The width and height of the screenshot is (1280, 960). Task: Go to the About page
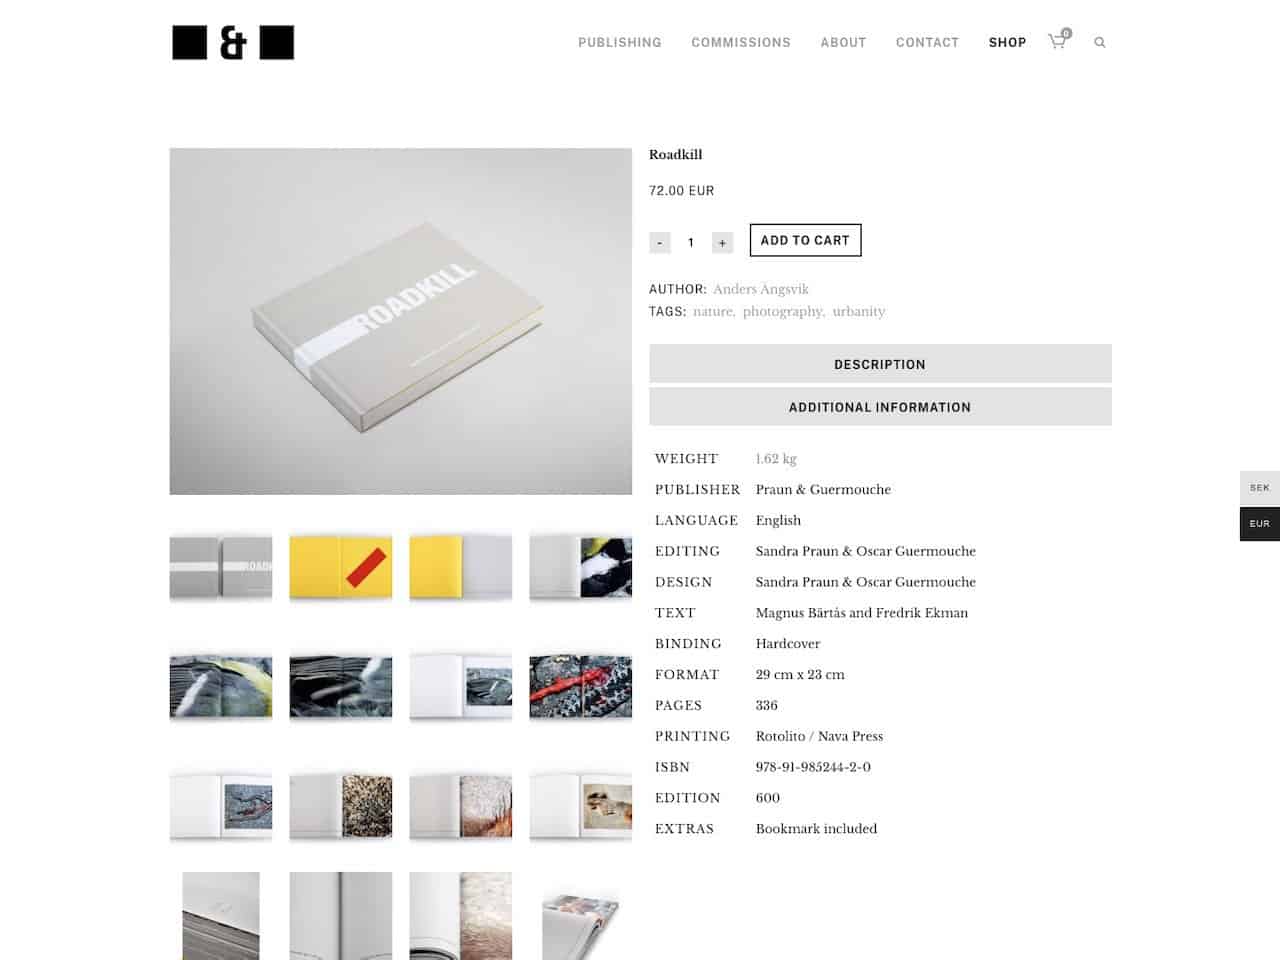tap(843, 42)
